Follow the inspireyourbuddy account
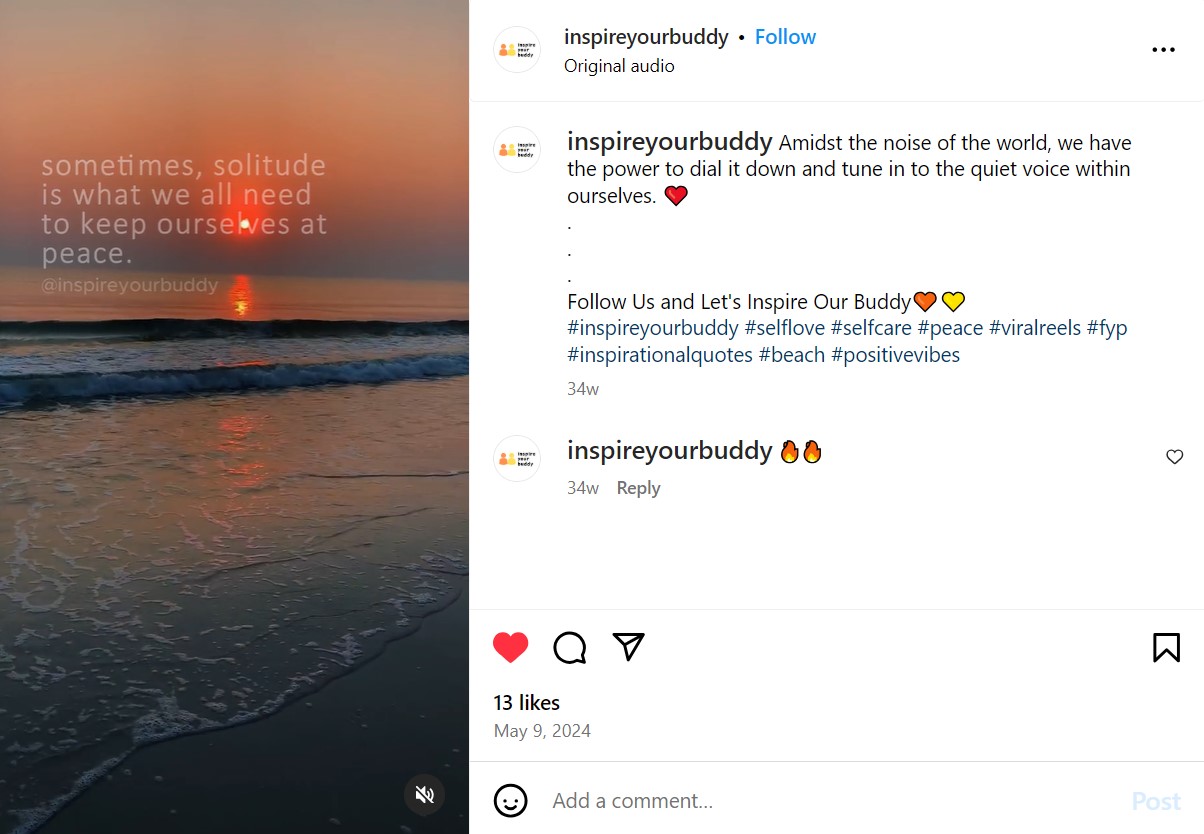 coord(785,37)
